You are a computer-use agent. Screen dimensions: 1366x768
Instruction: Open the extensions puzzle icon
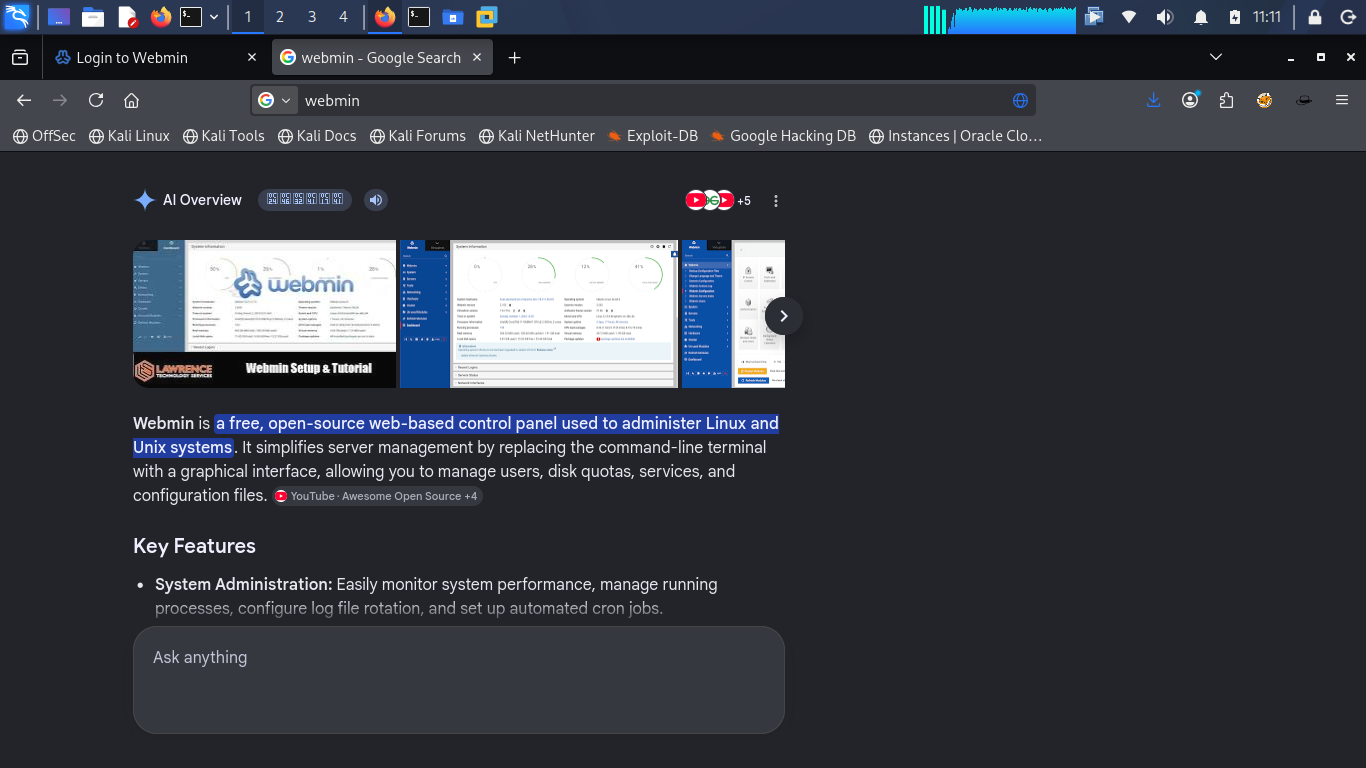1227,100
